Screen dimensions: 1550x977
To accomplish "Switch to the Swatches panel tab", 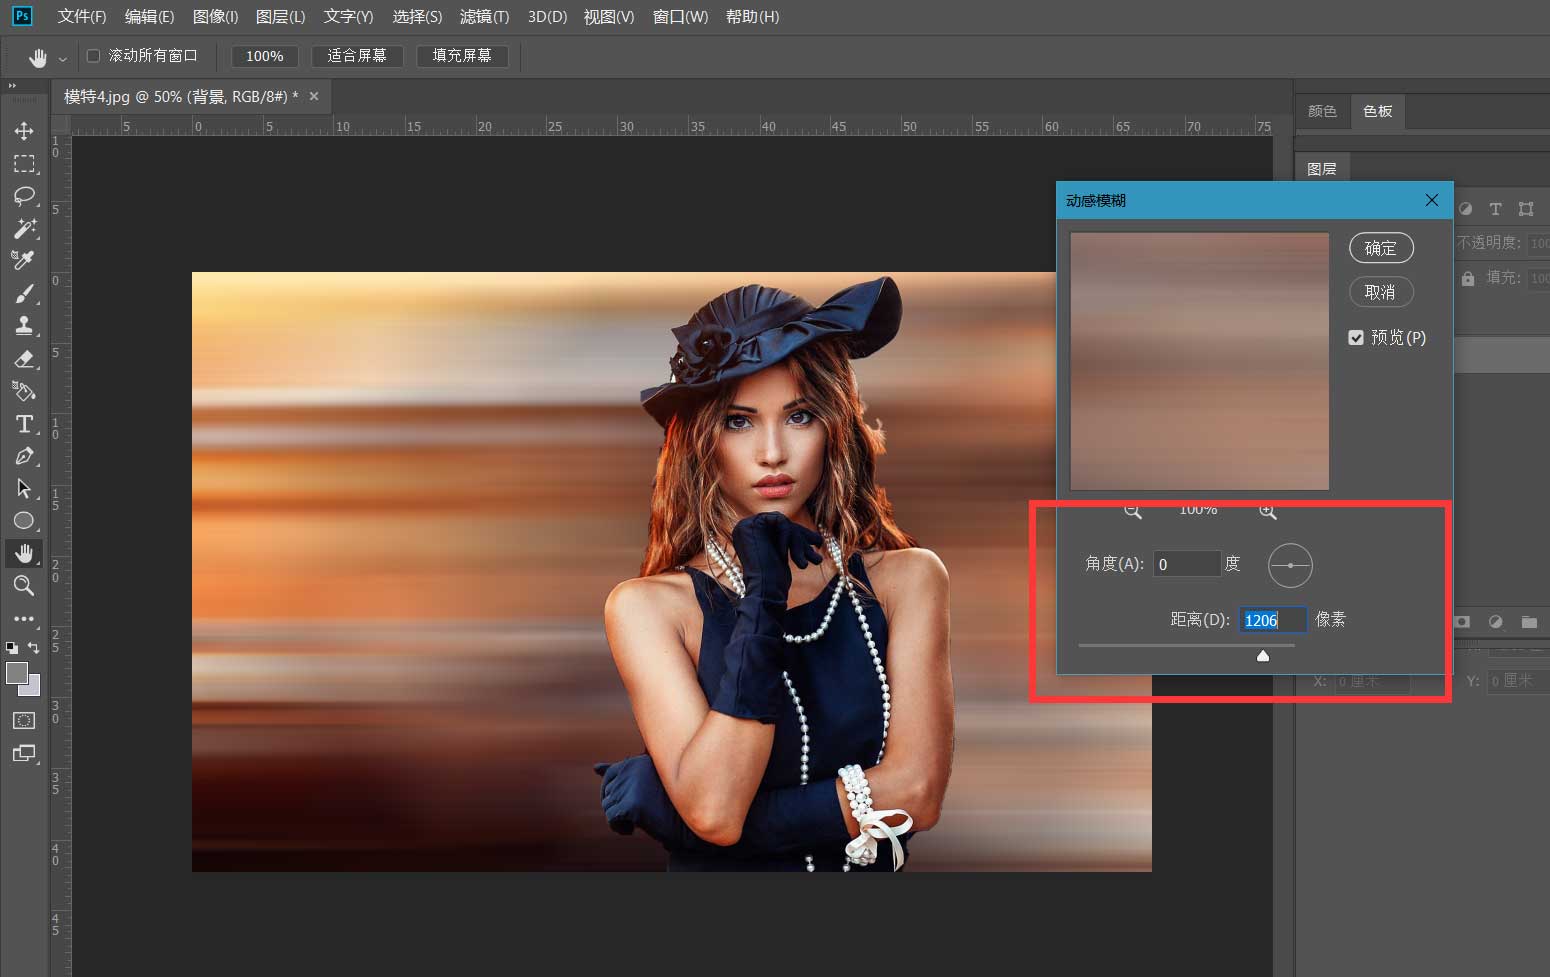I will [1377, 111].
